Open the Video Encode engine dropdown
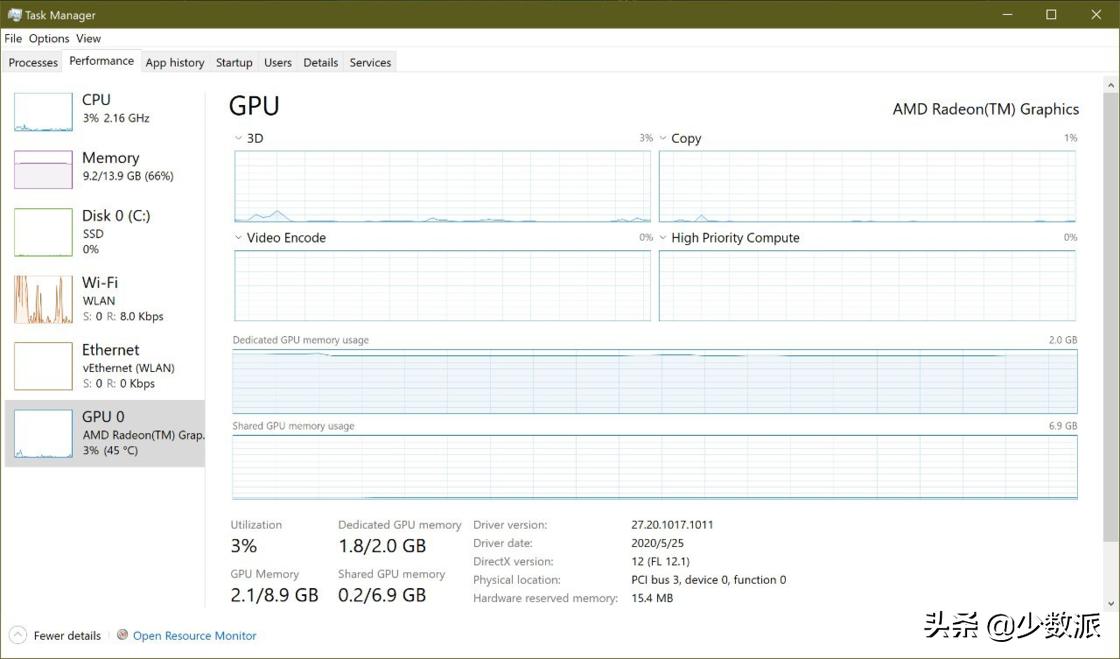The width and height of the screenshot is (1120, 659). (x=238, y=238)
